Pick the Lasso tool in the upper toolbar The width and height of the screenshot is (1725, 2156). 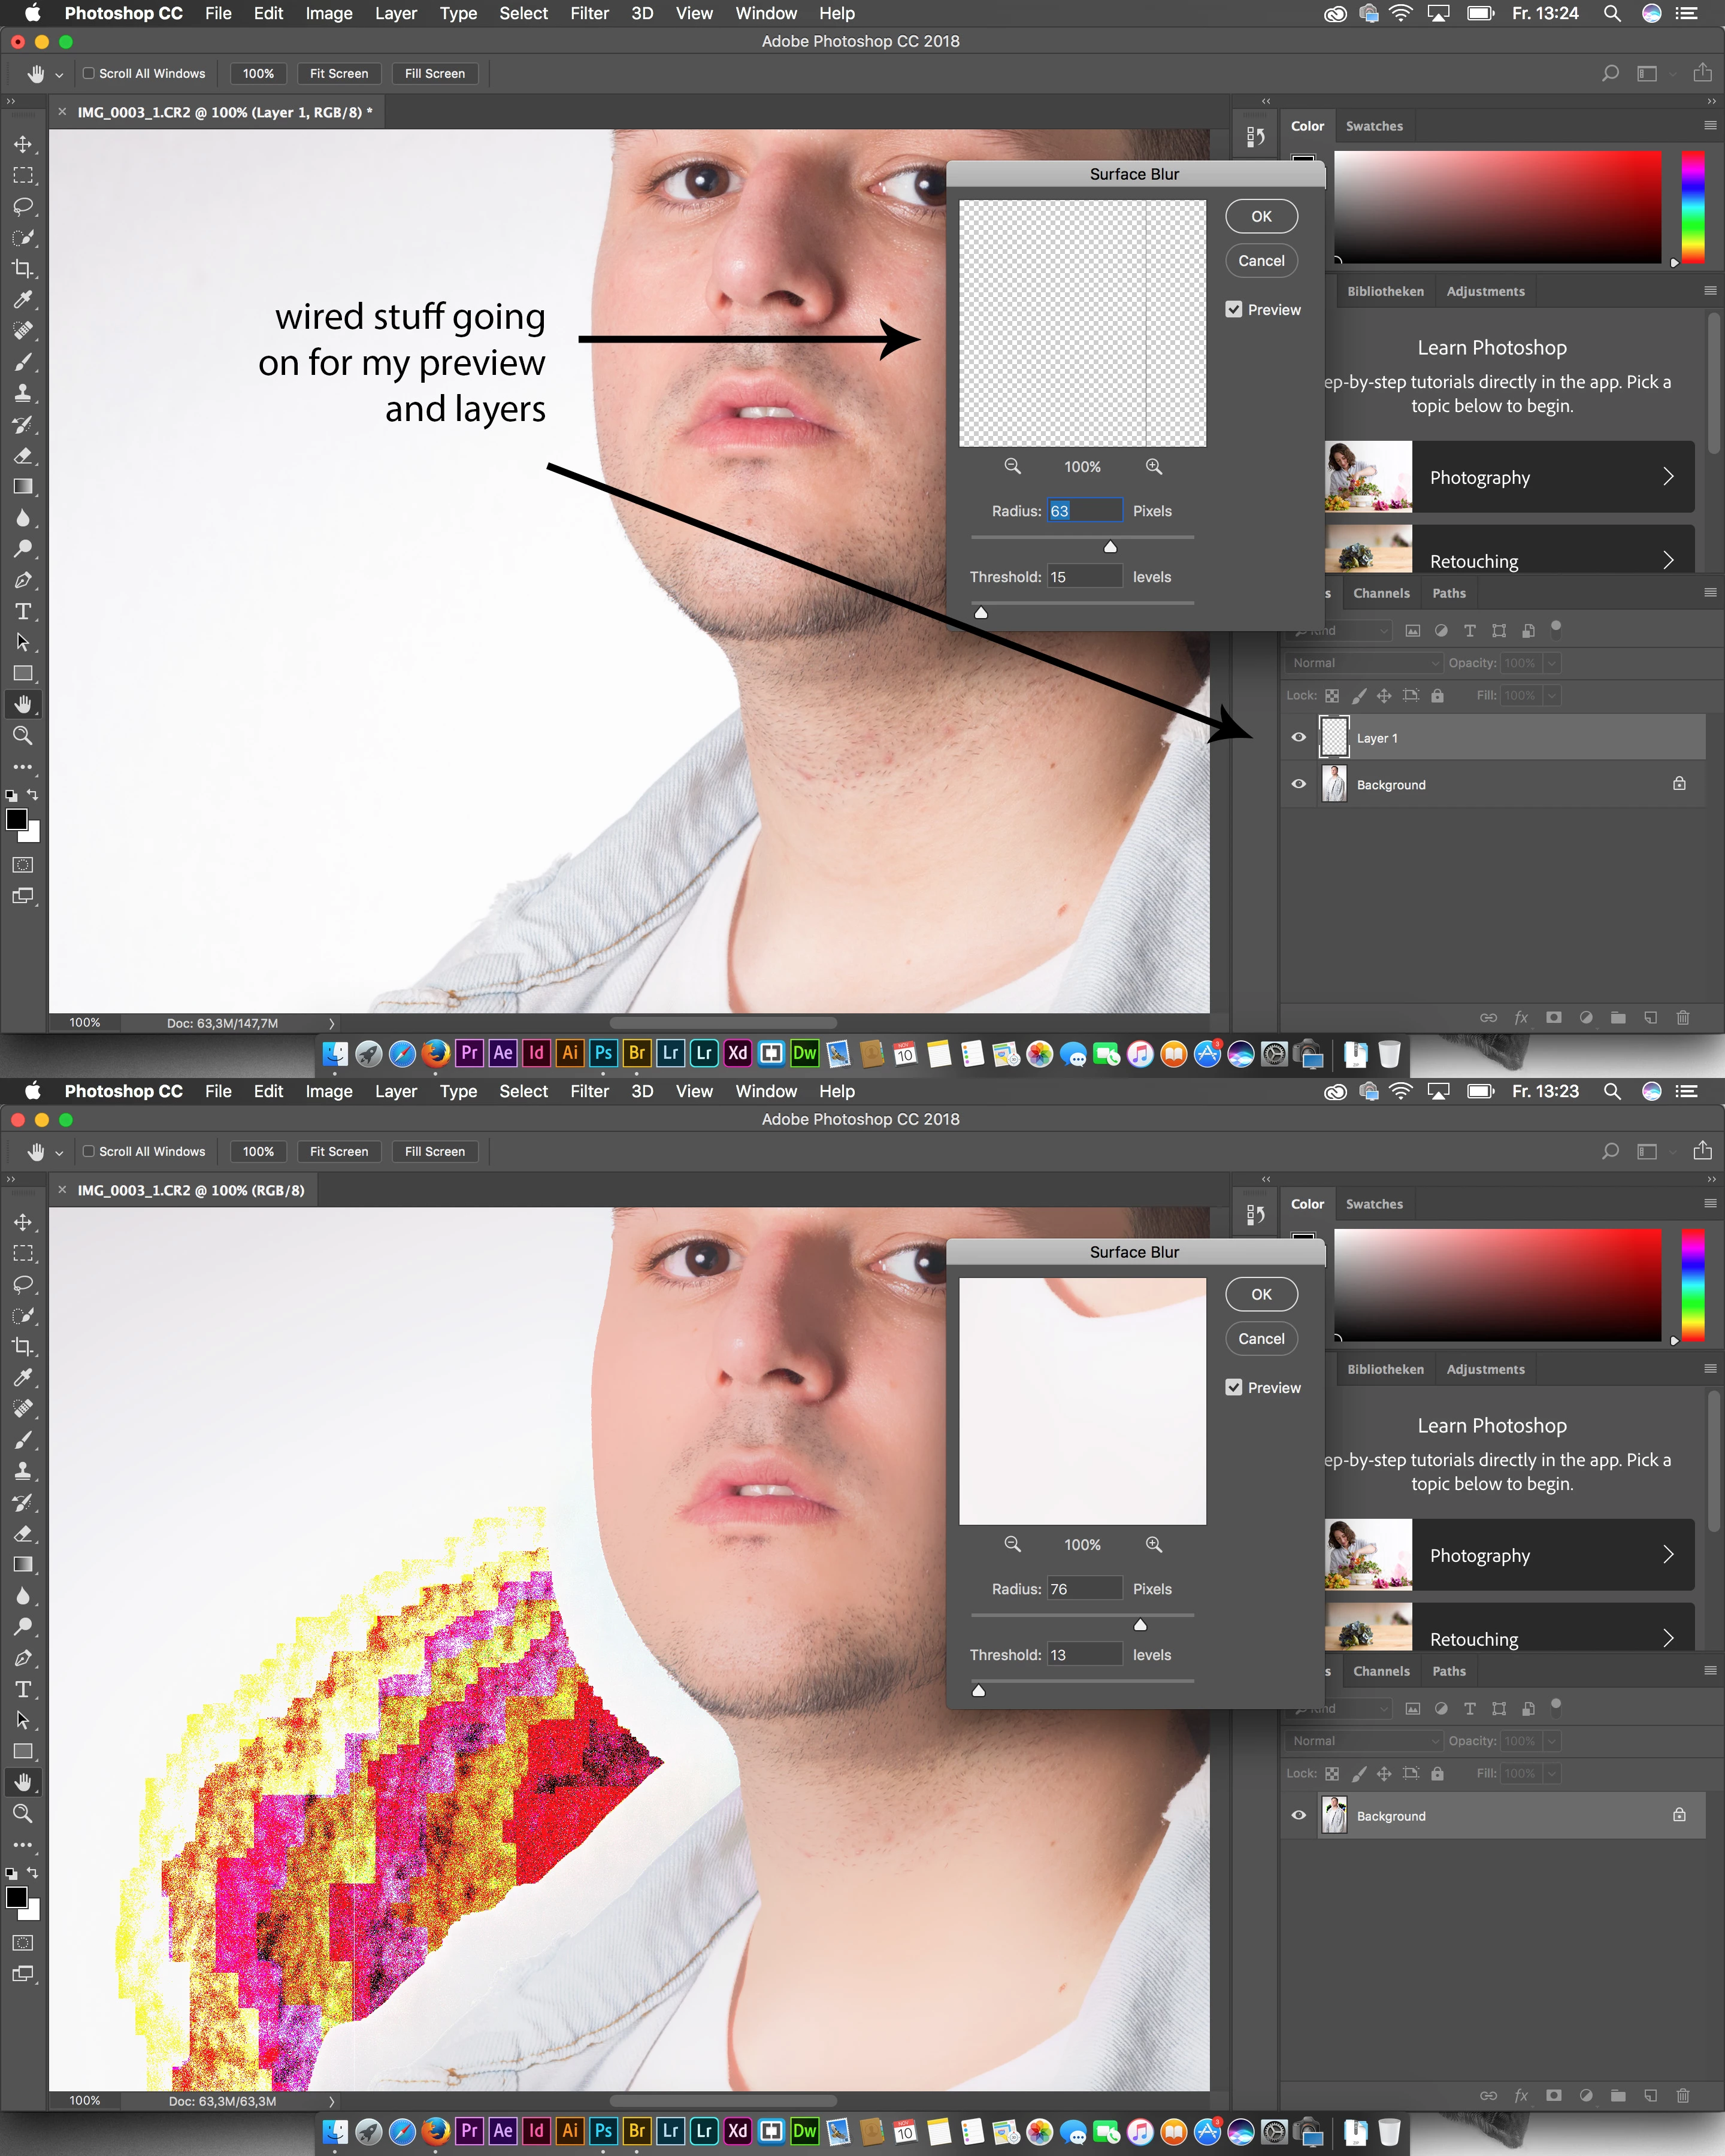[x=23, y=206]
